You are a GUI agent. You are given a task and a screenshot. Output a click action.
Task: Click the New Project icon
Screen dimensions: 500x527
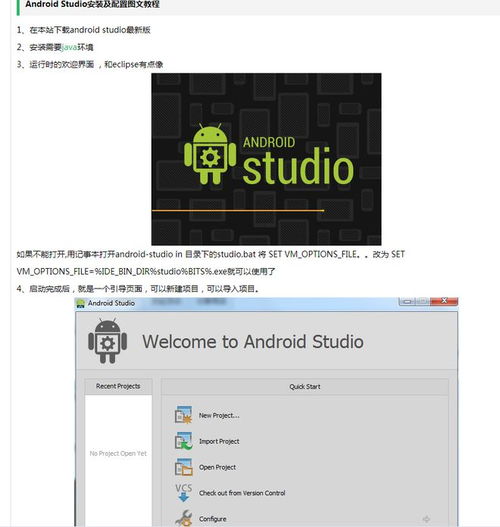[183, 415]
